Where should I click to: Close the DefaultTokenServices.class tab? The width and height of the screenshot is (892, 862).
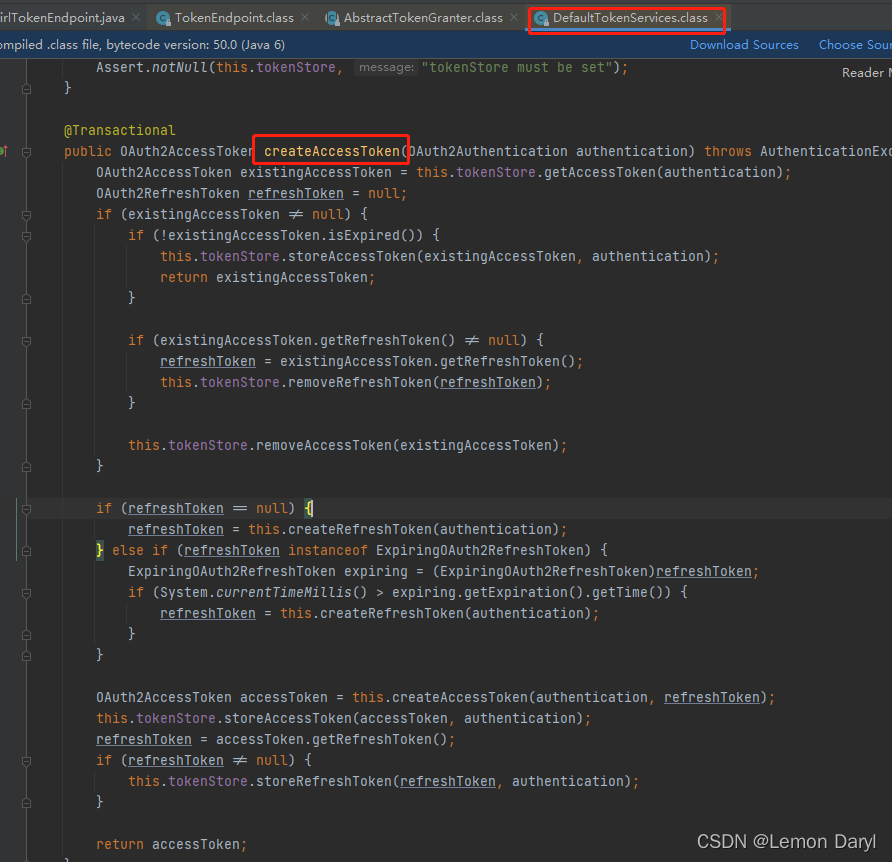click(718, 18)
